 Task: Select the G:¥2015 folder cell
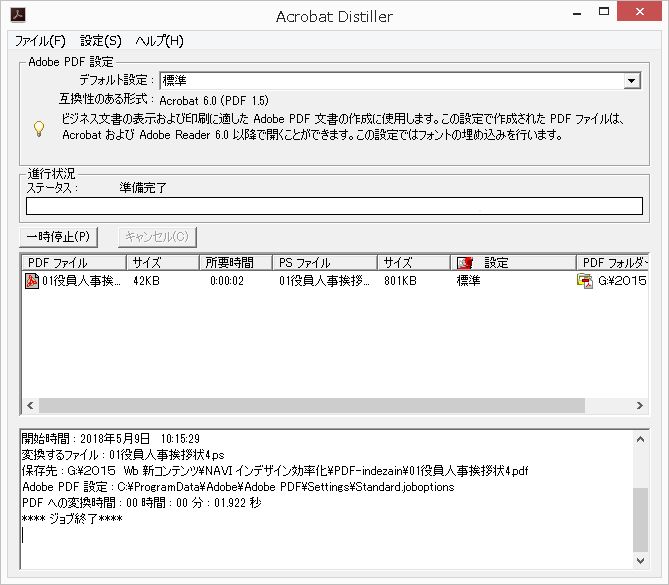click(x=622, y=281)
